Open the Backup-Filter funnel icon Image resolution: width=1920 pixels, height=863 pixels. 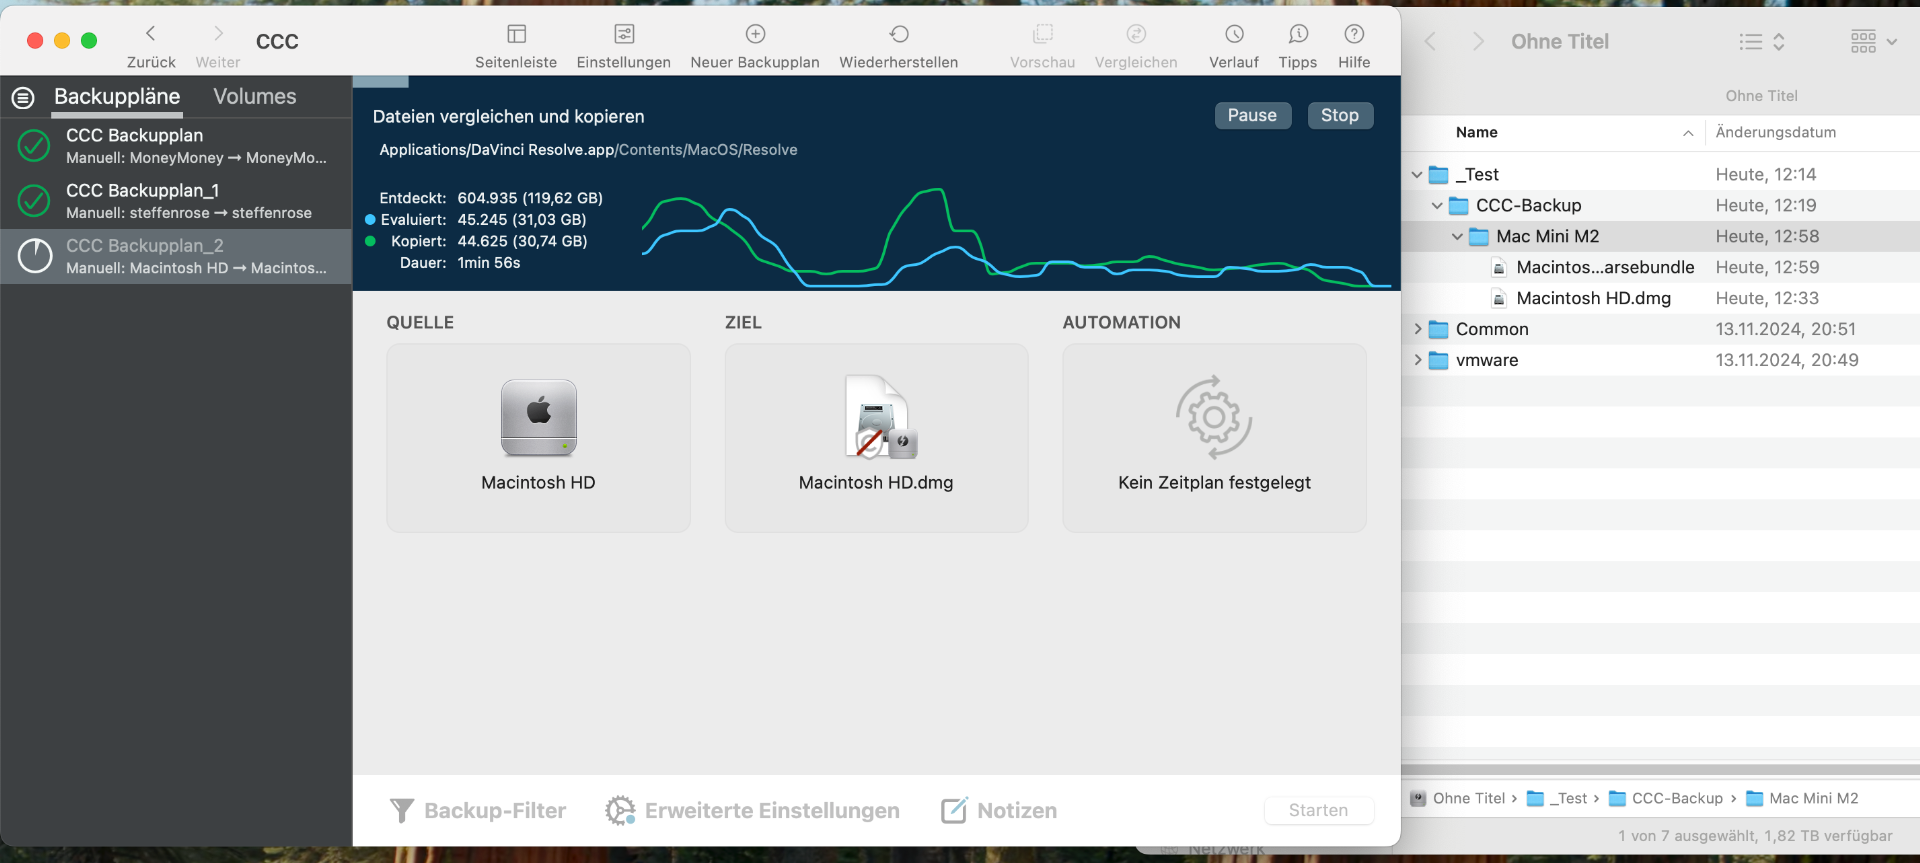(402, 810)
